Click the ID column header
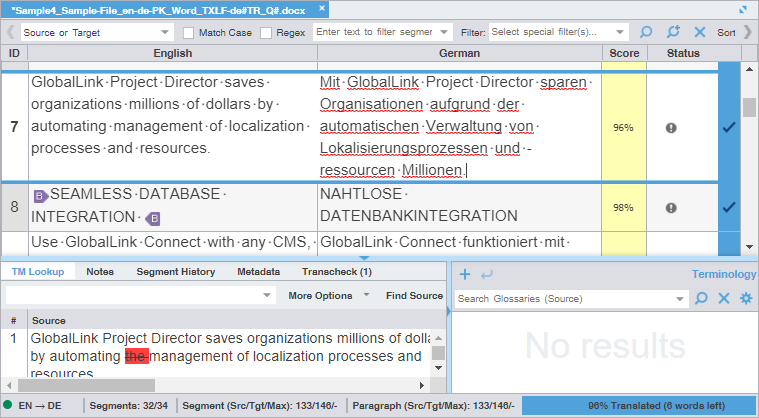The width and height of the screenshot is (759, 418). tap(14, 53)
